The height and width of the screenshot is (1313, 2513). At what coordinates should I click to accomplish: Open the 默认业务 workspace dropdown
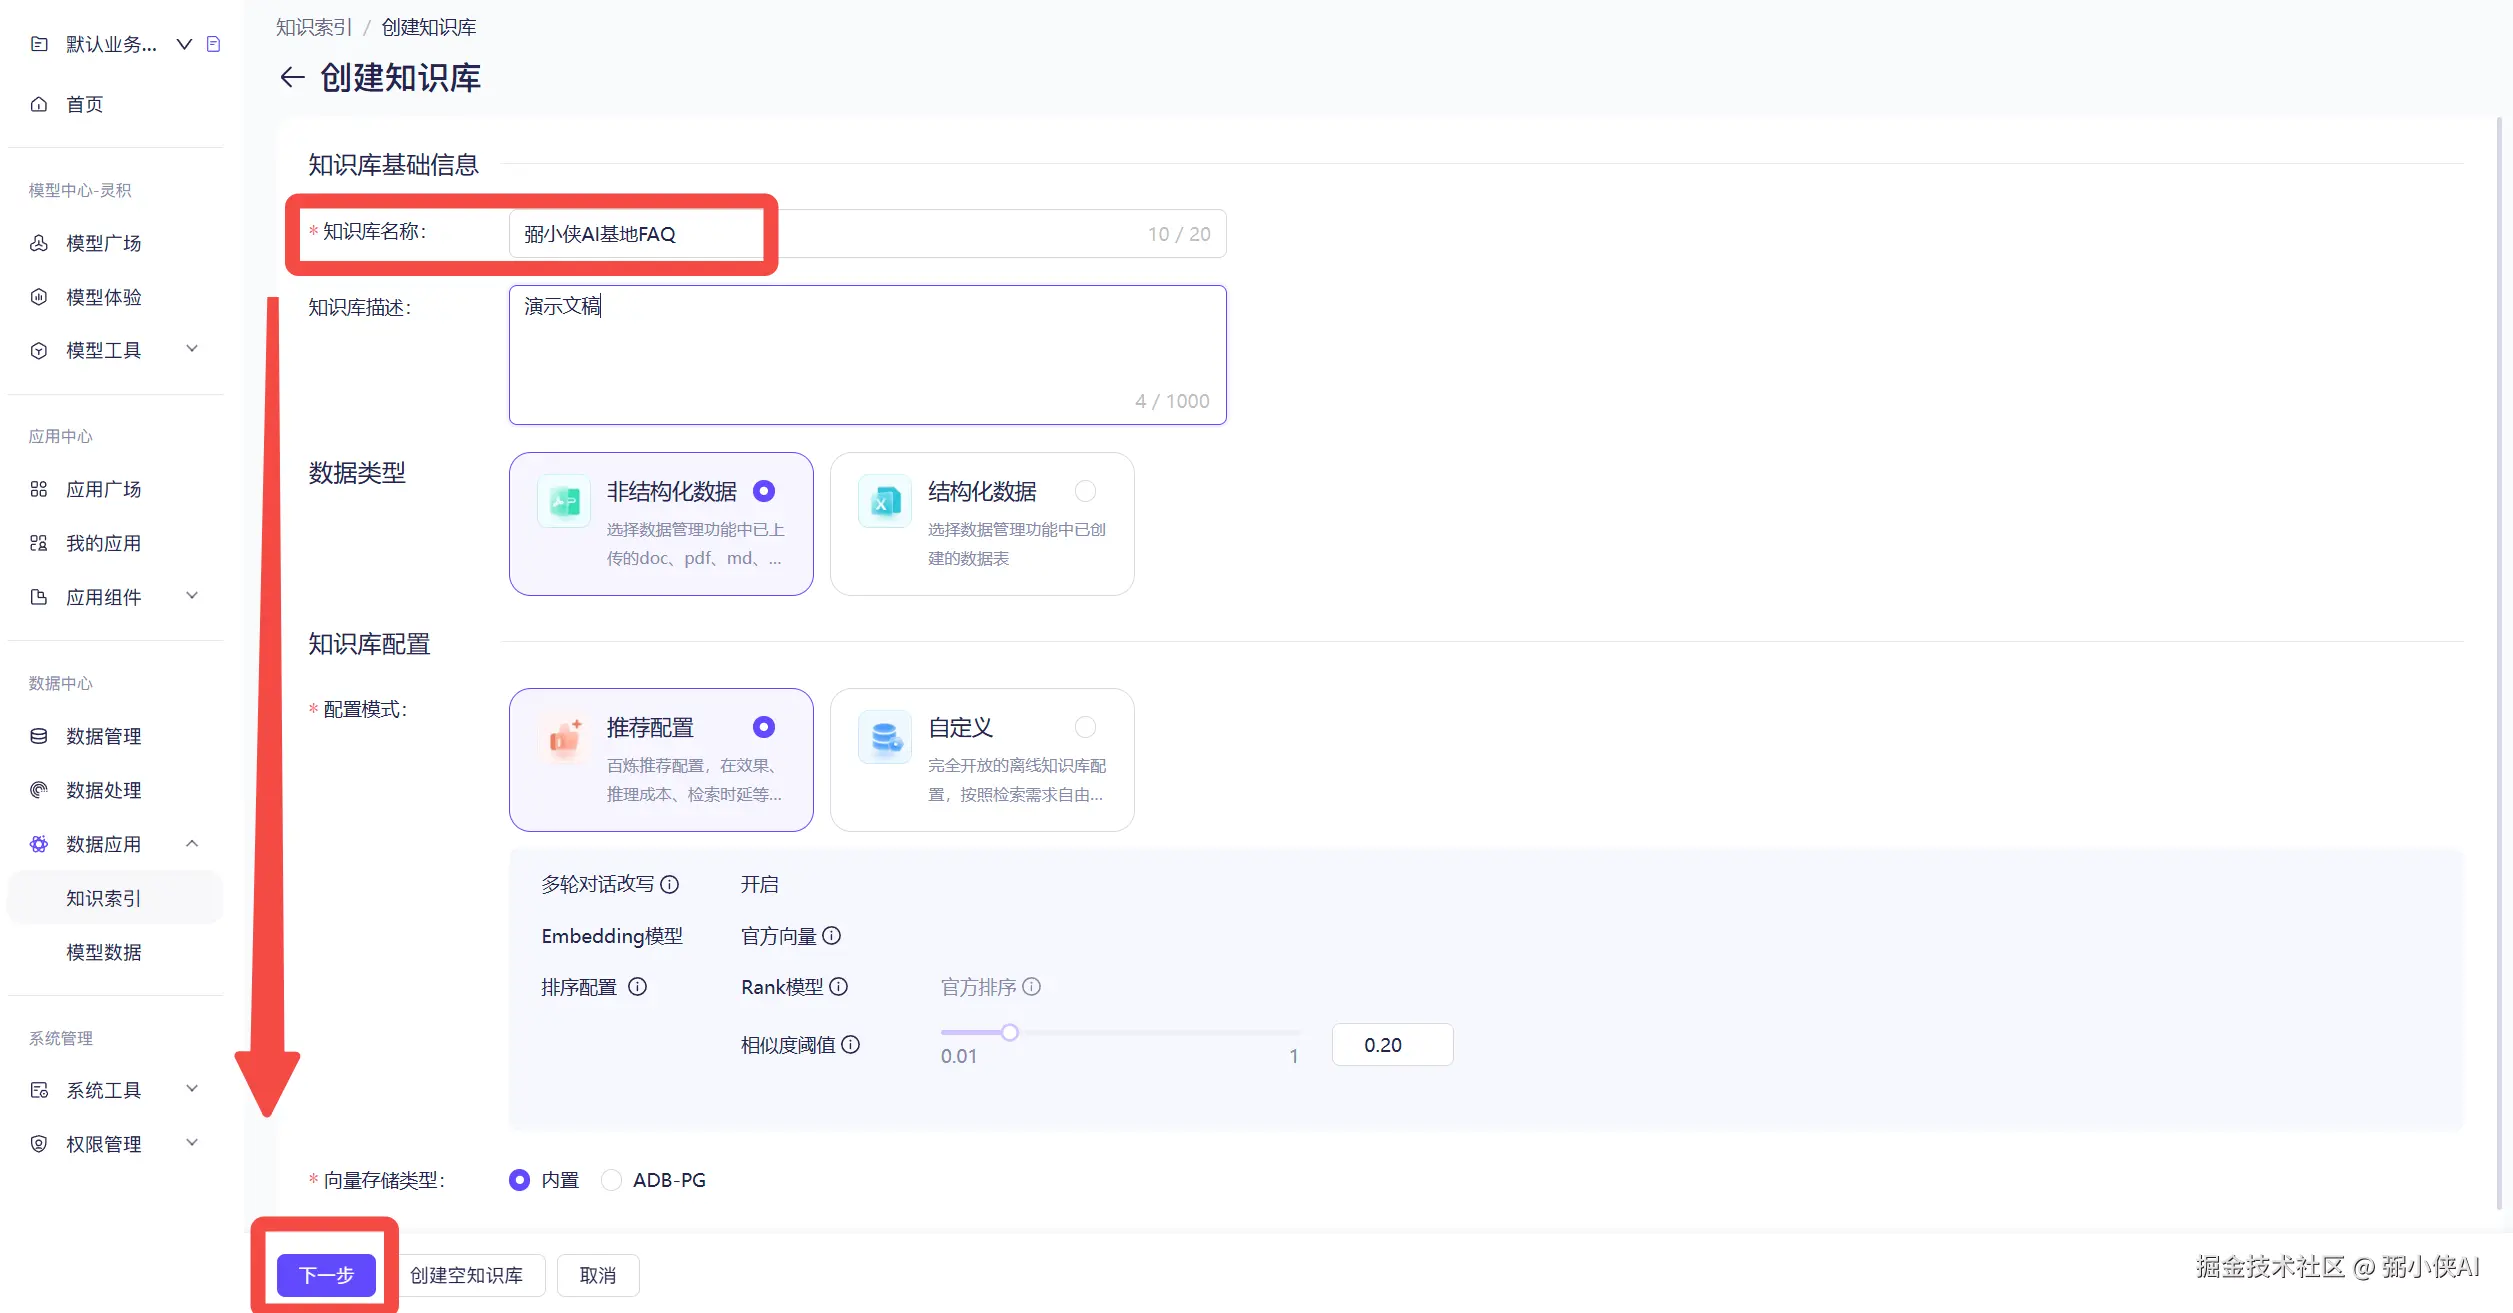tap(184, 44)
